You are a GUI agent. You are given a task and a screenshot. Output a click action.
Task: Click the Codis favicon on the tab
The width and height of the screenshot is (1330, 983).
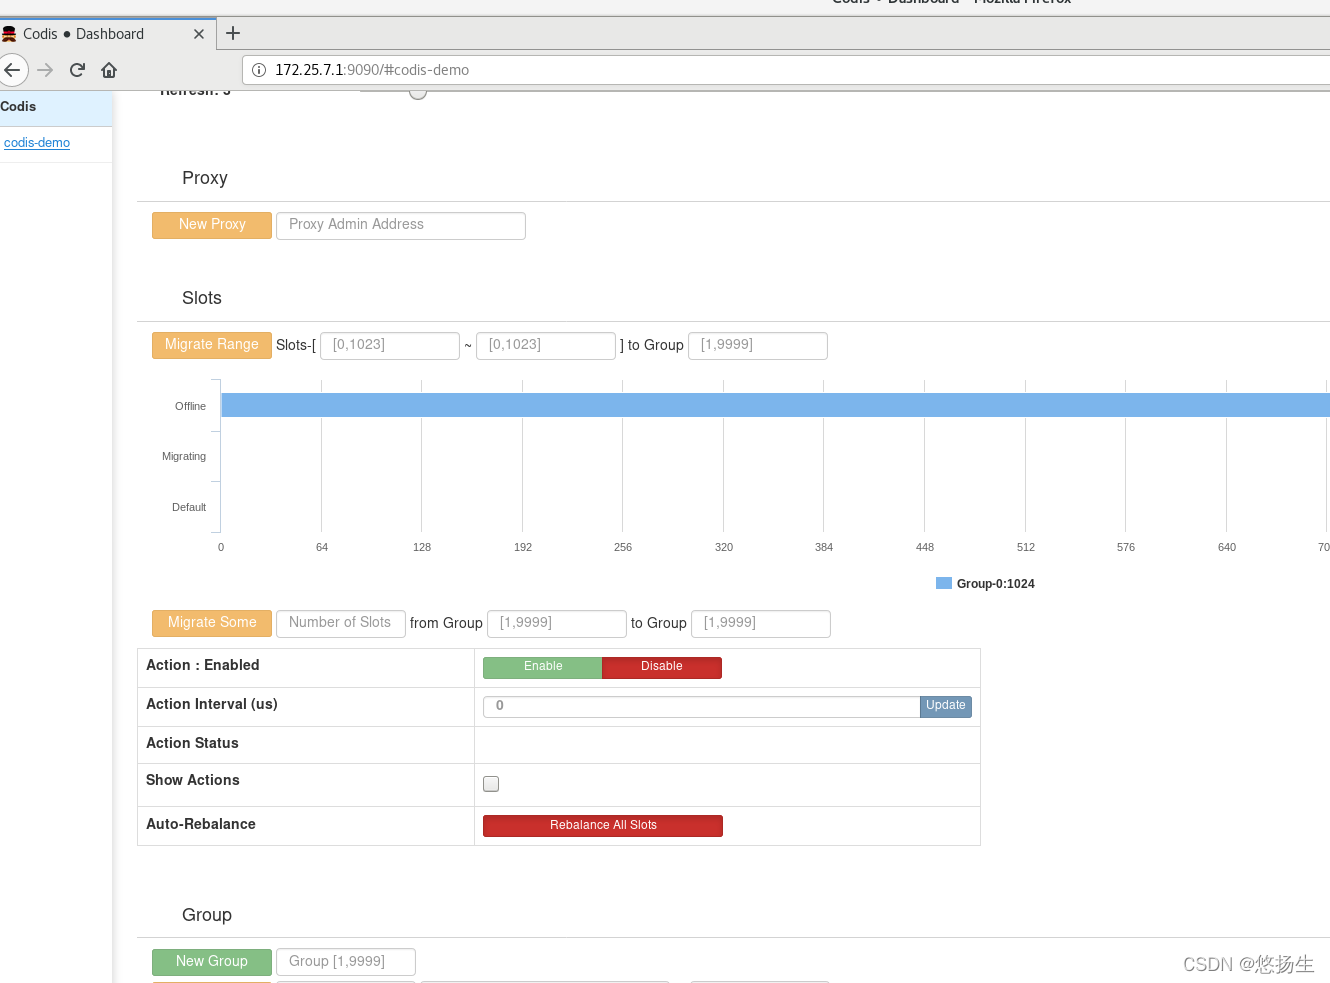[x=9, y=34]
